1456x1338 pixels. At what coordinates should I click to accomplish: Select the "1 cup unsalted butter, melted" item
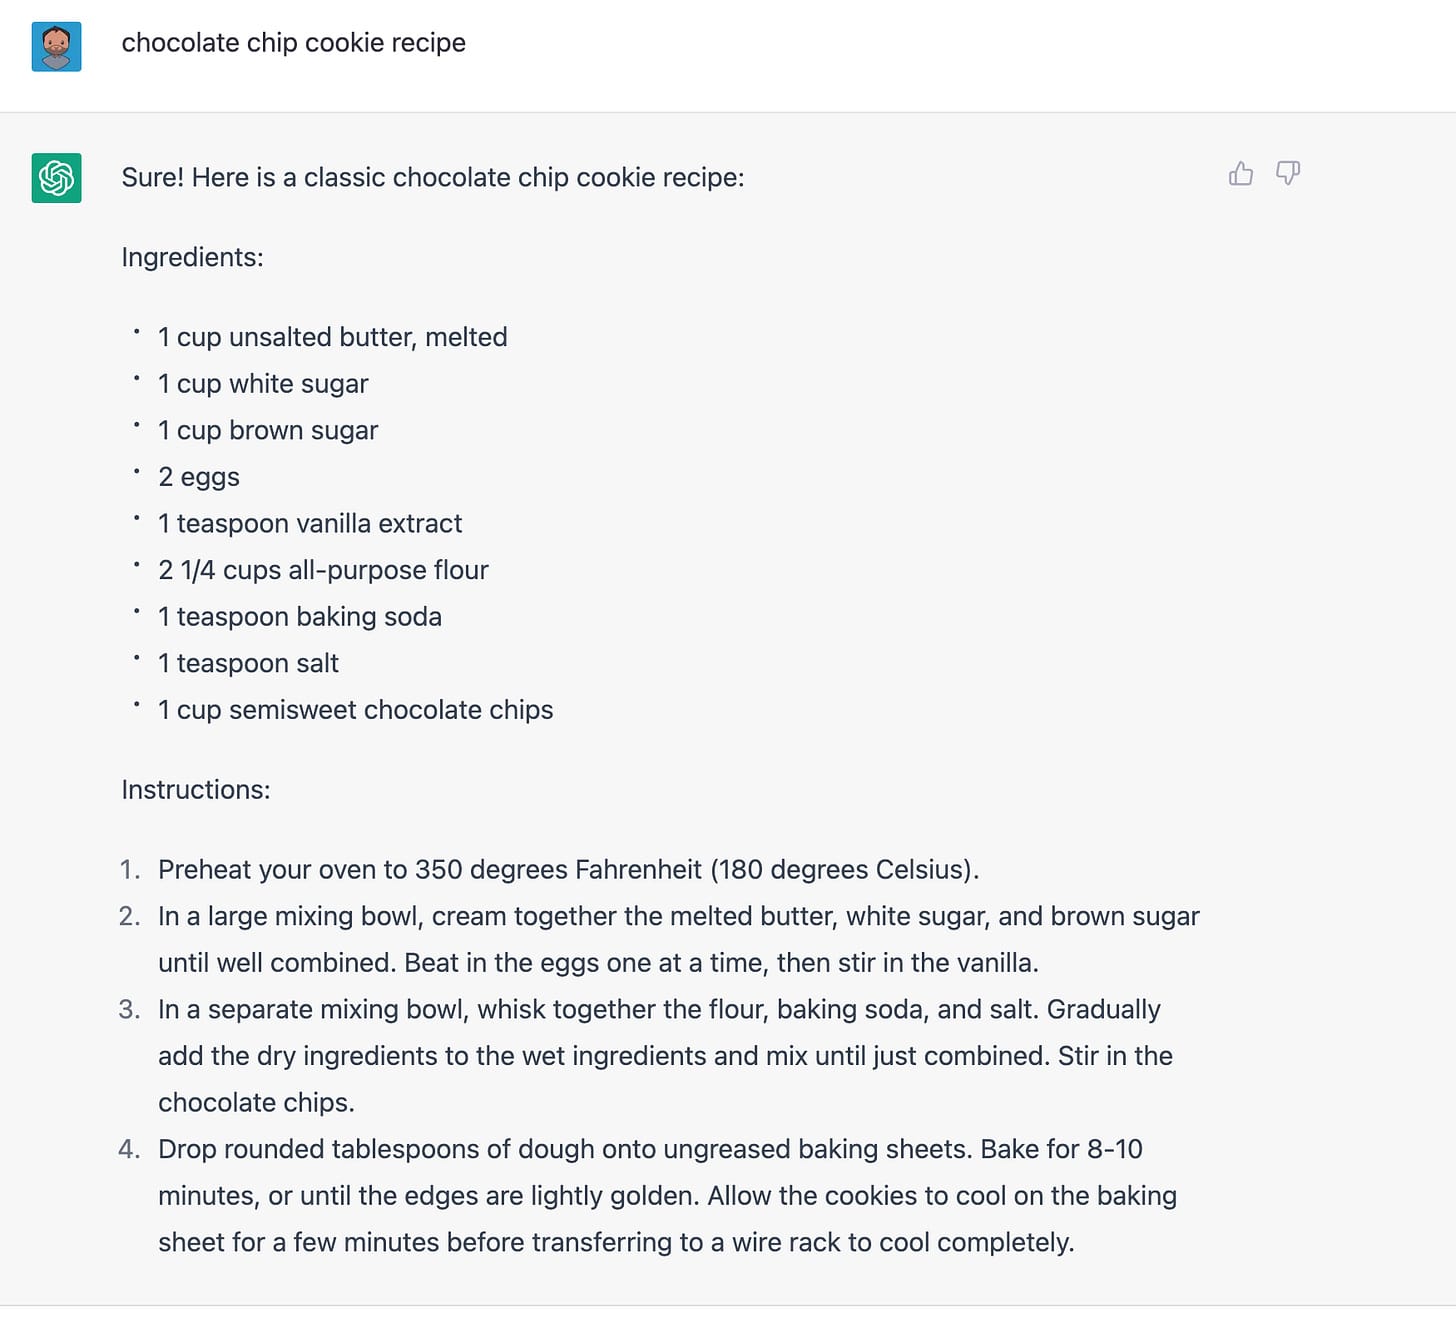click(x=332, y=338)
